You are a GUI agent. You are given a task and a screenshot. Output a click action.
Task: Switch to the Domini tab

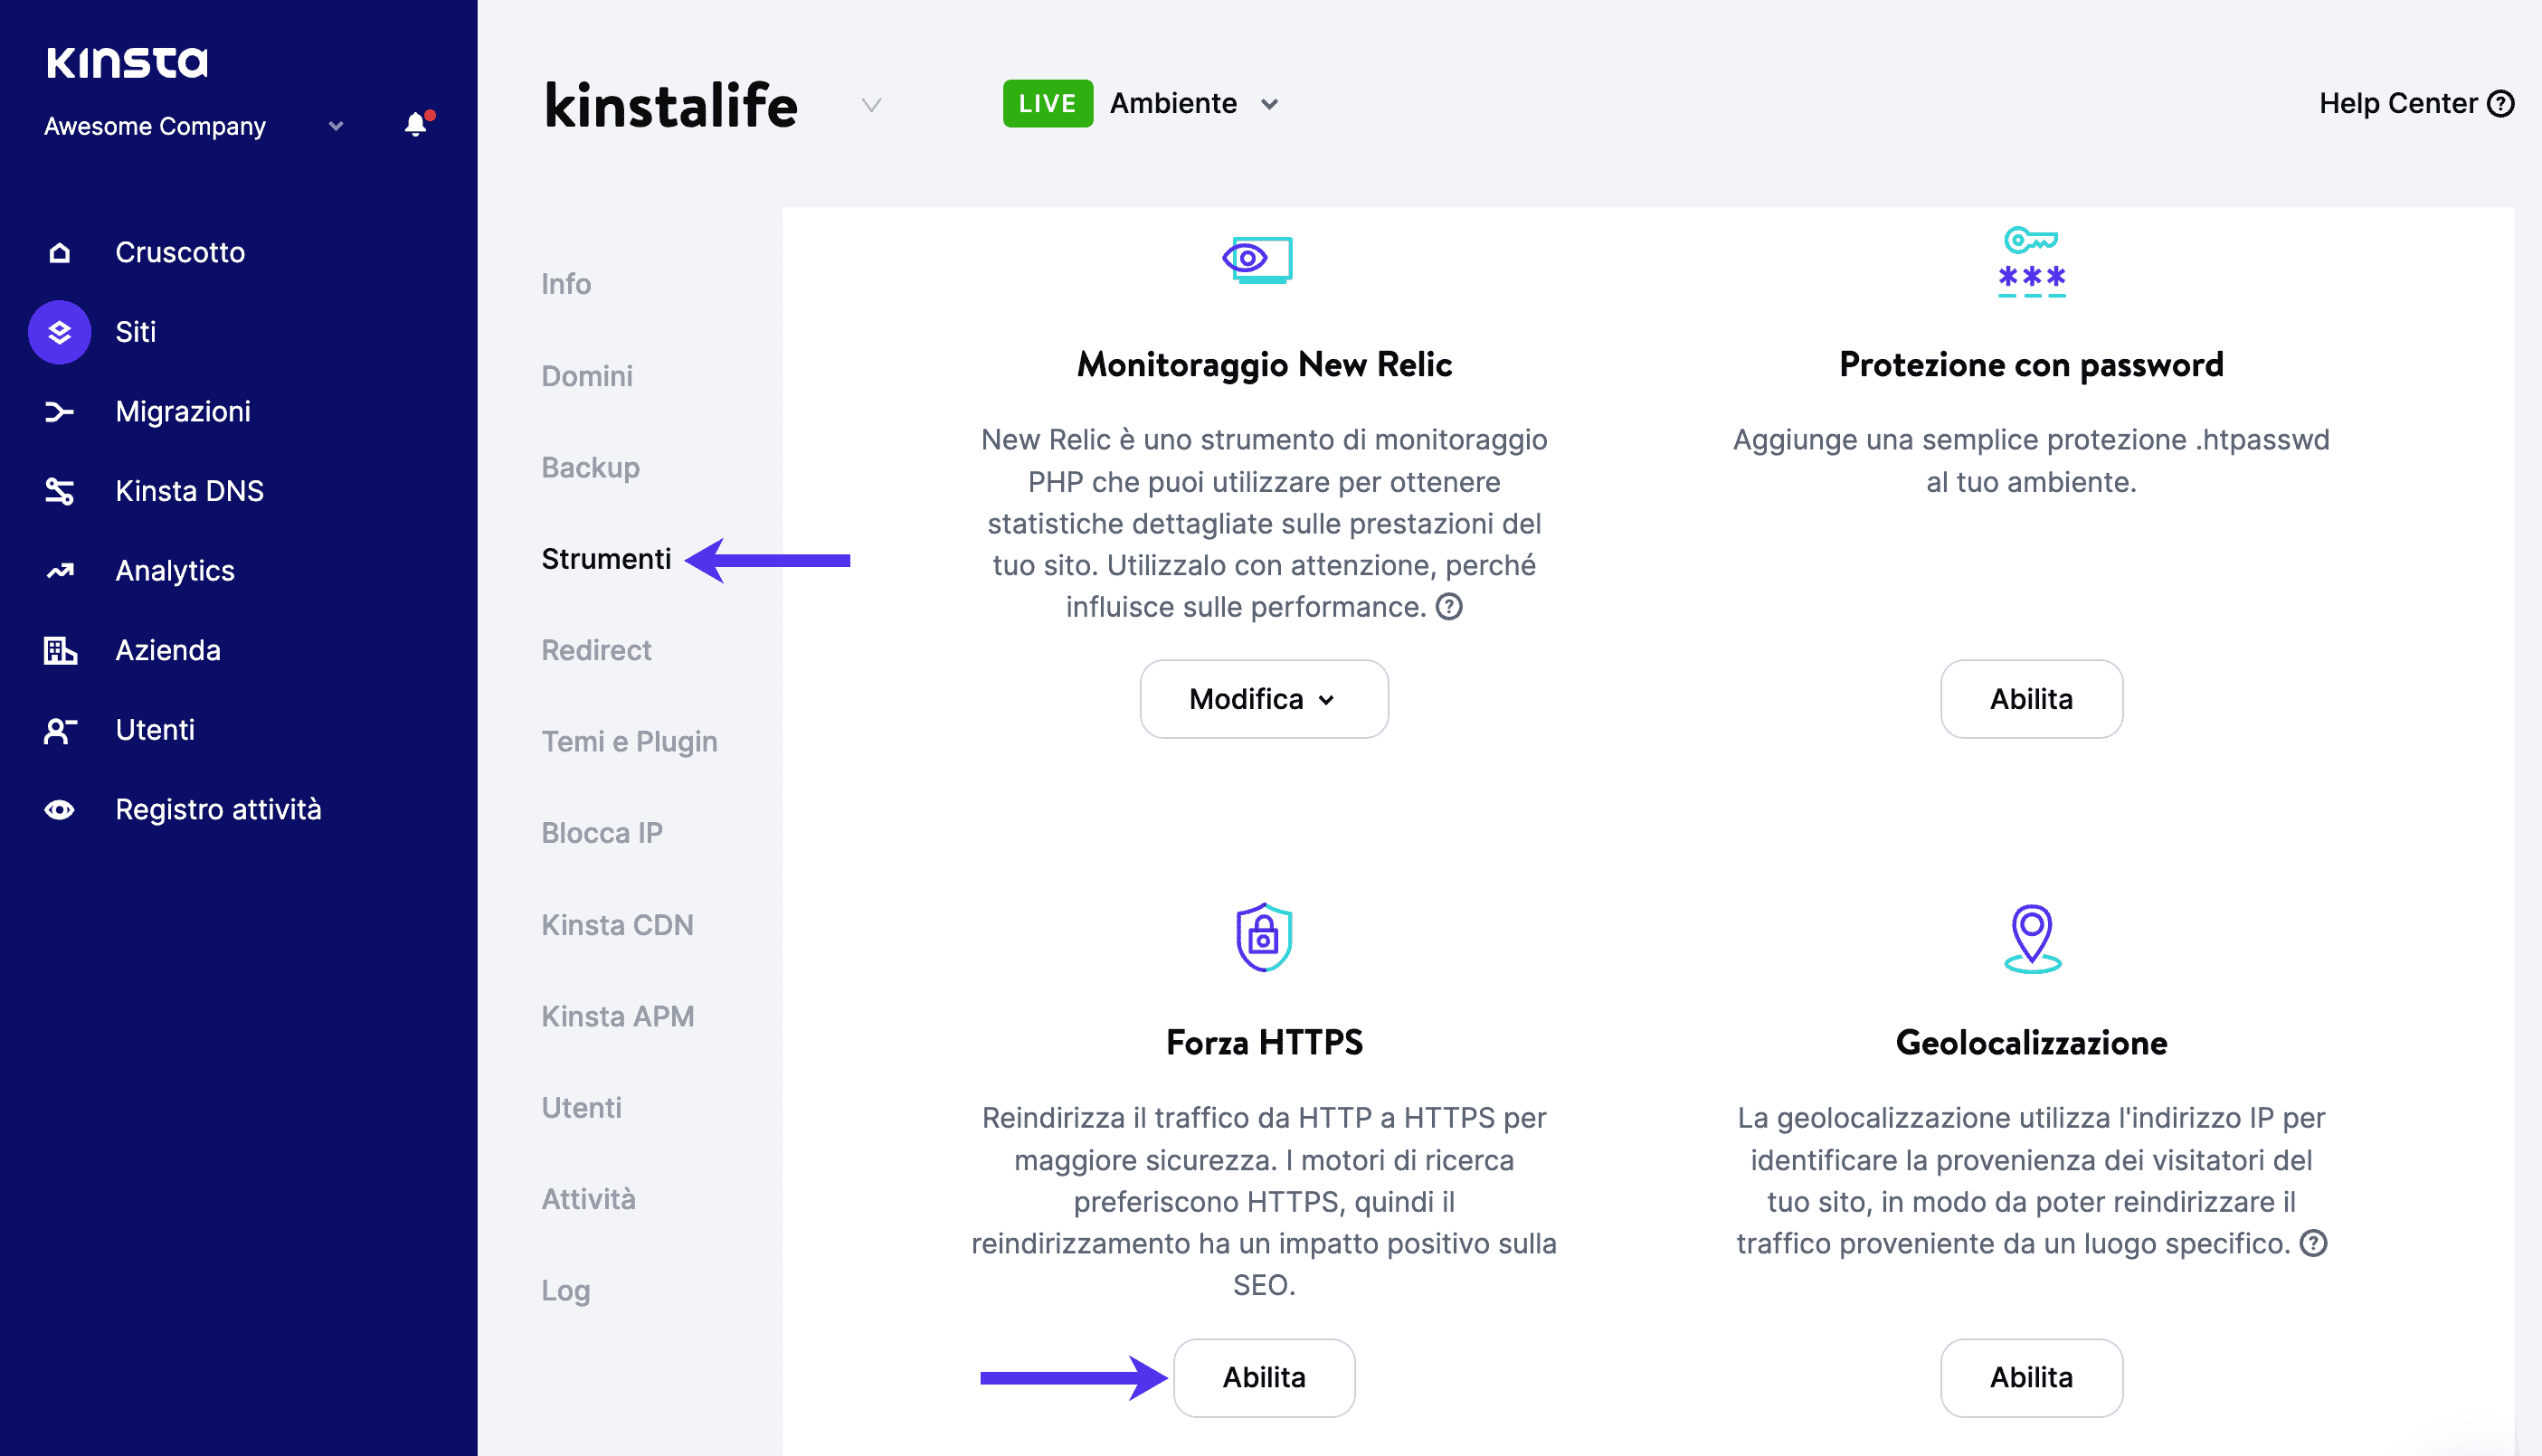point(587,376)
